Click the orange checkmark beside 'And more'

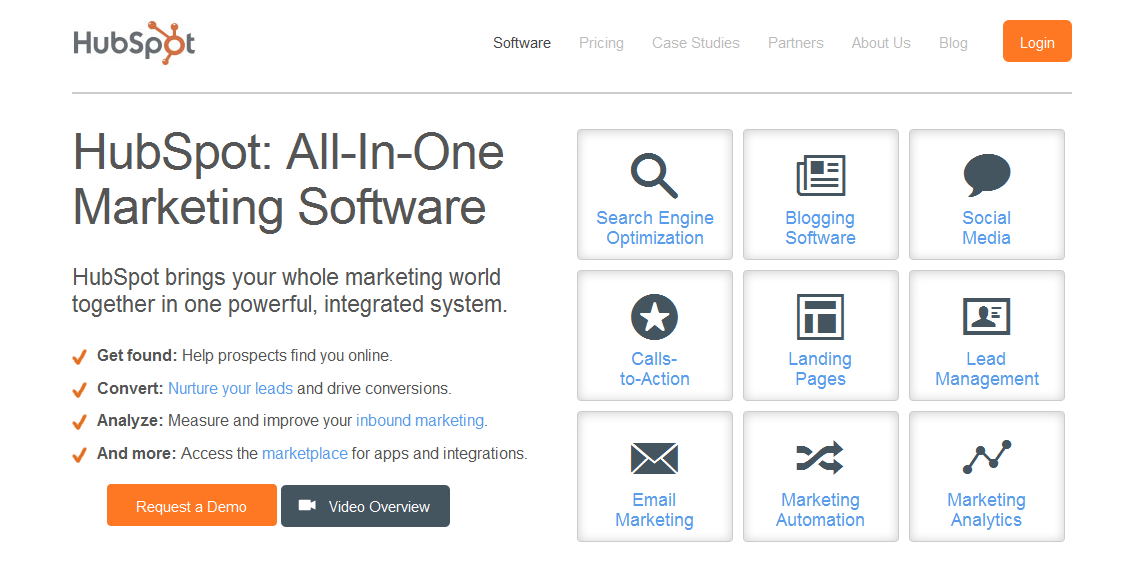(x=79, y=455)
